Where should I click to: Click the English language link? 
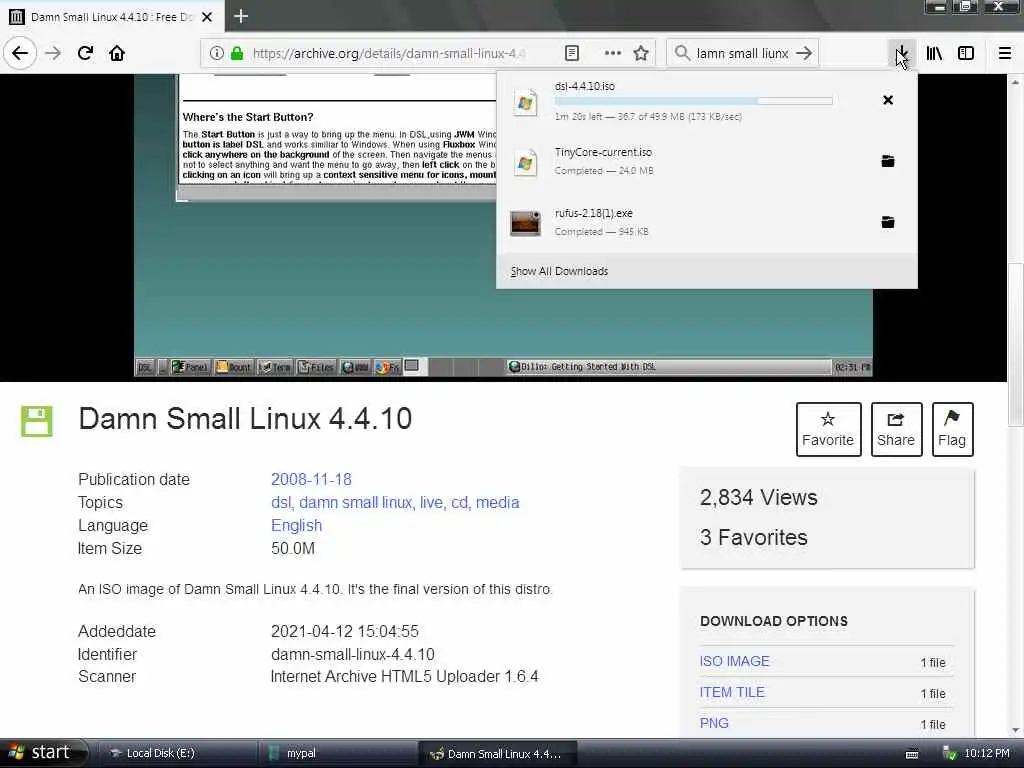296,526
